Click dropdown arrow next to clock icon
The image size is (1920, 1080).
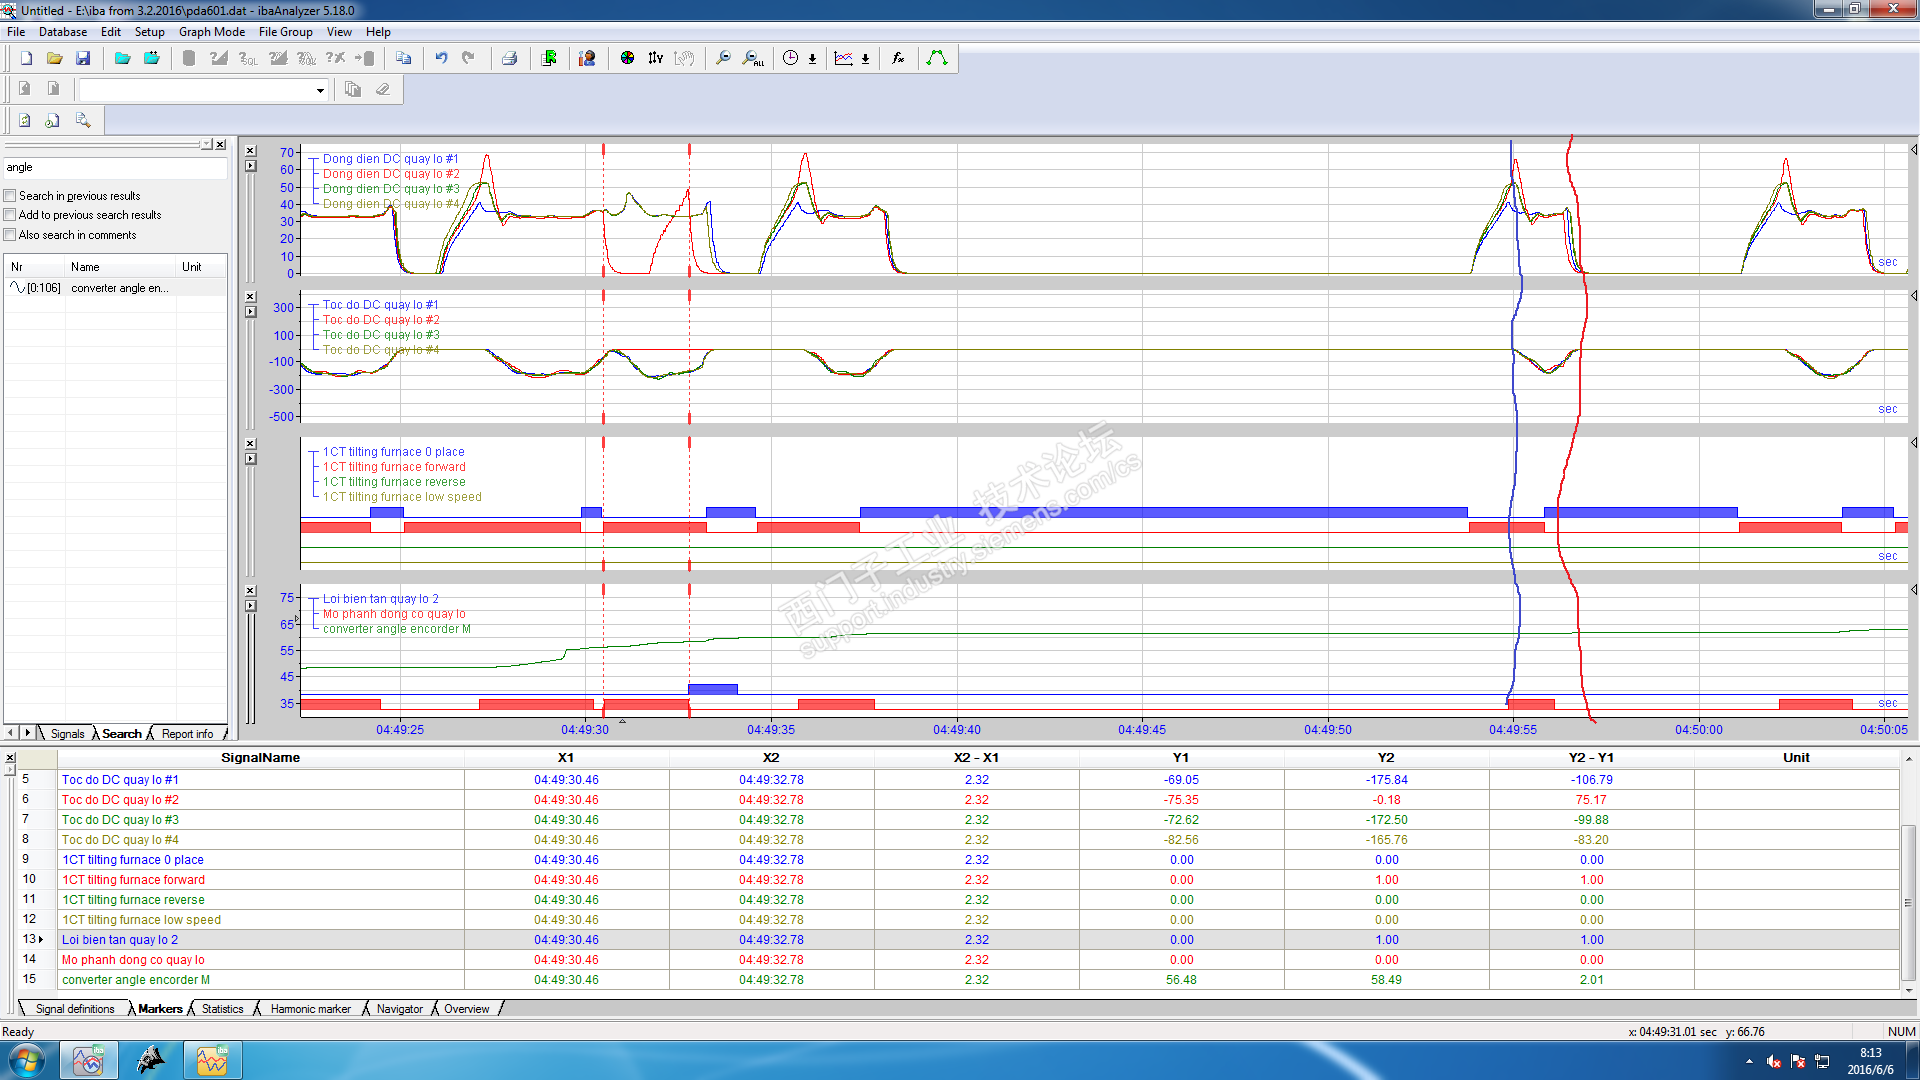pos(812,59)
